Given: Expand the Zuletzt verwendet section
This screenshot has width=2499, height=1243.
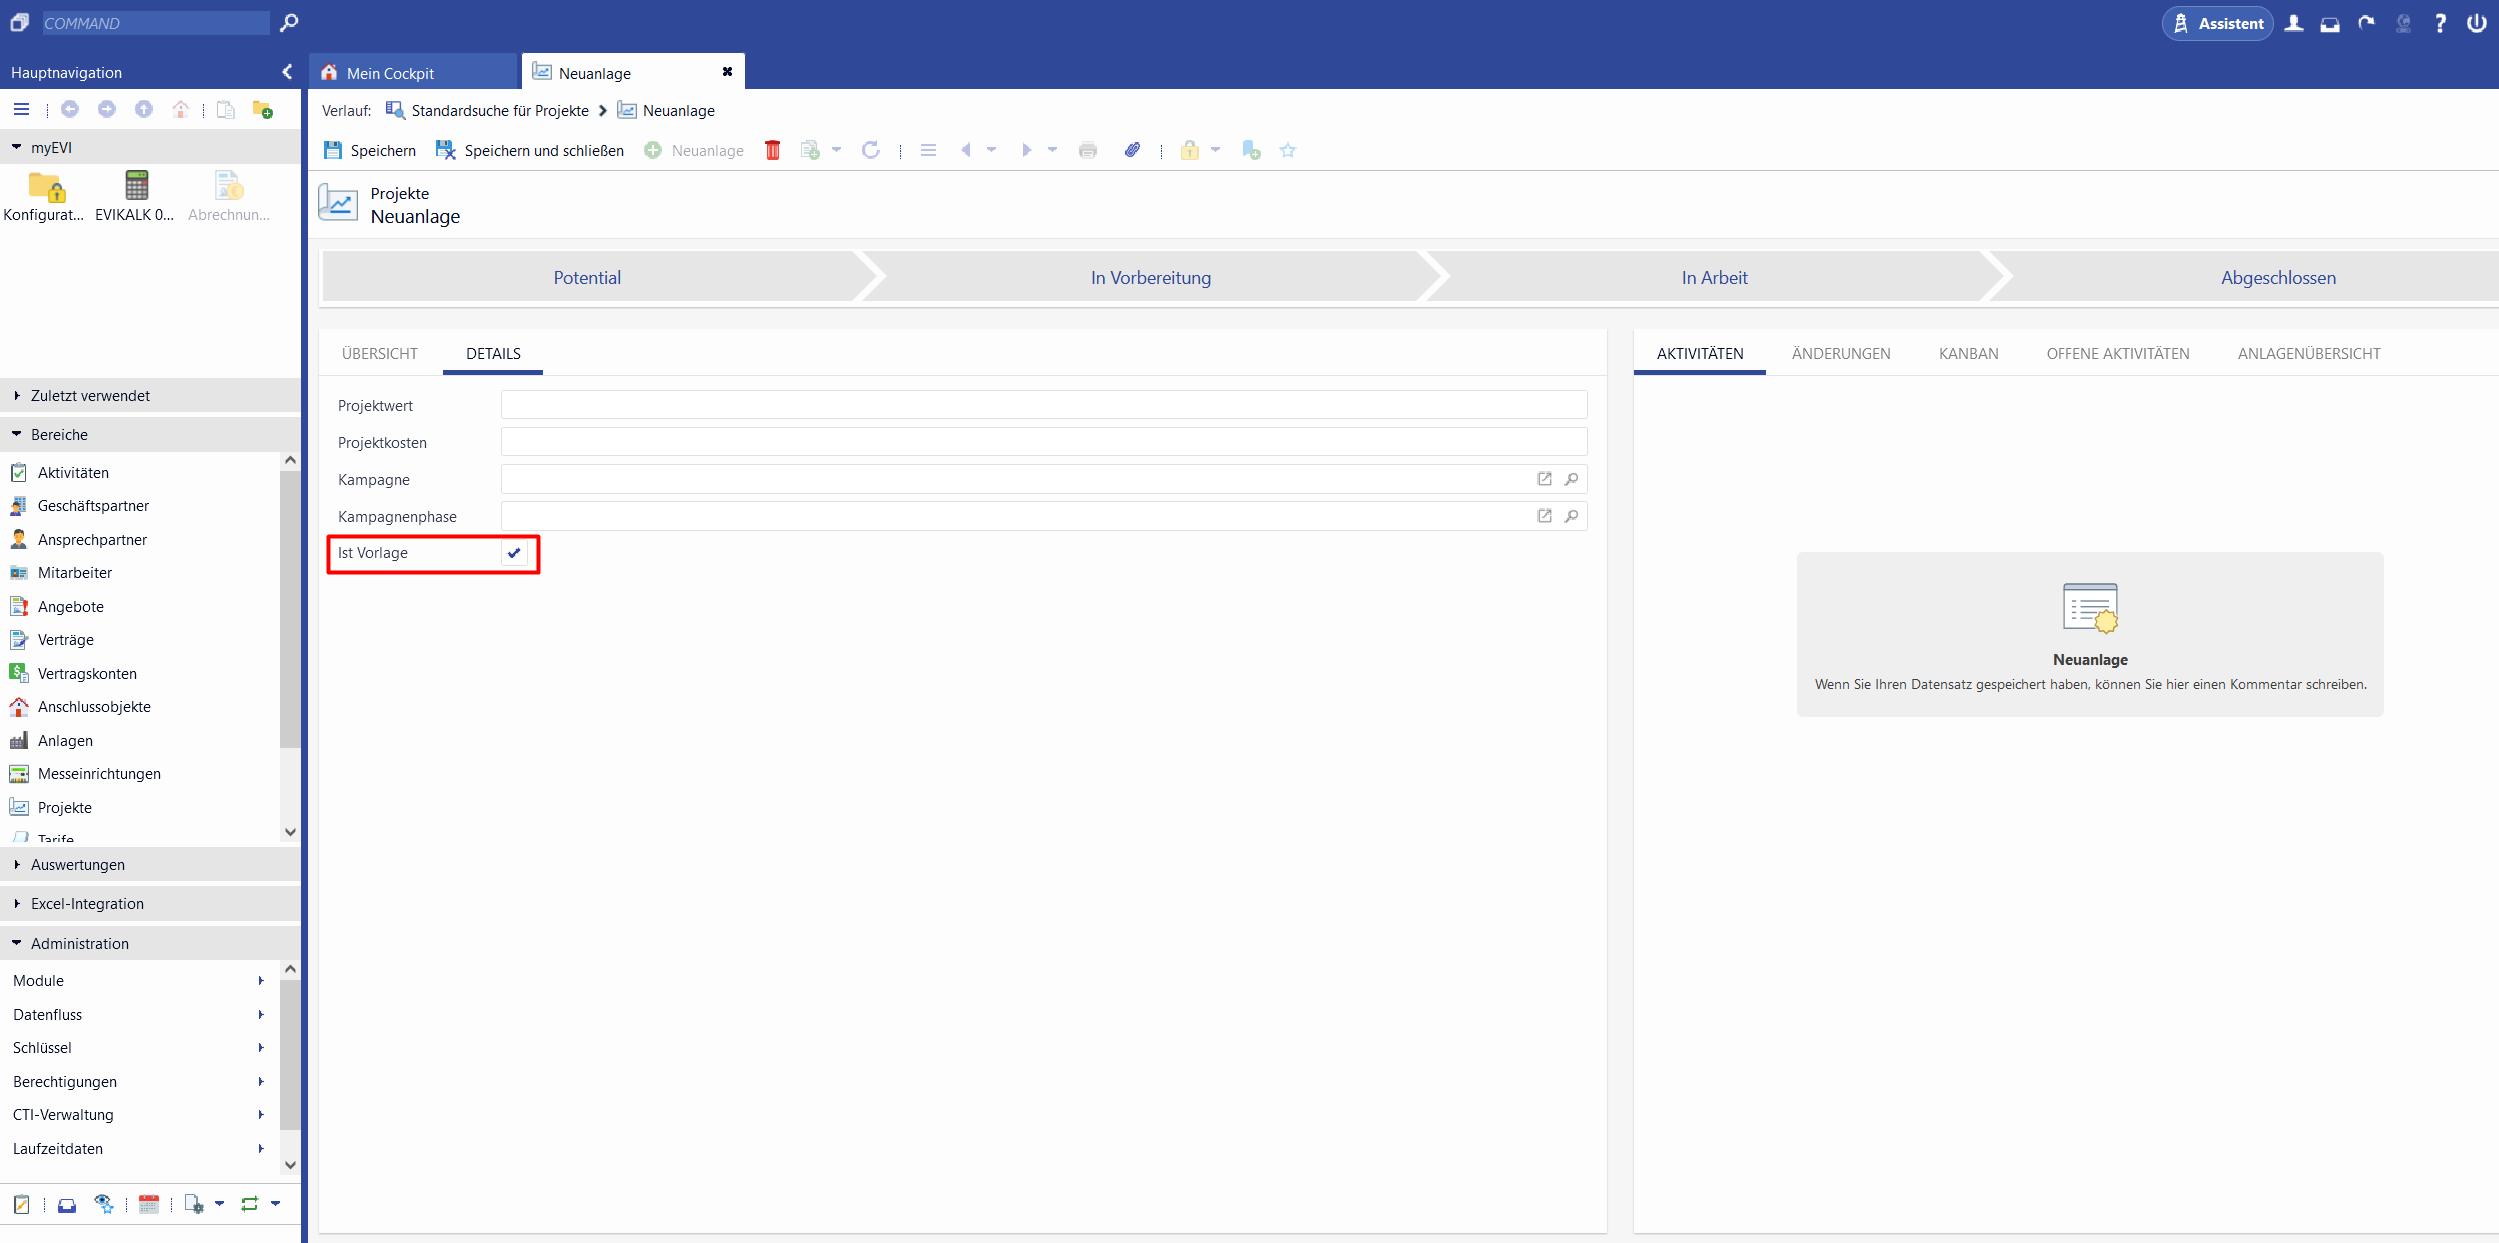Looking at the screenshot, I should point(90,396).
